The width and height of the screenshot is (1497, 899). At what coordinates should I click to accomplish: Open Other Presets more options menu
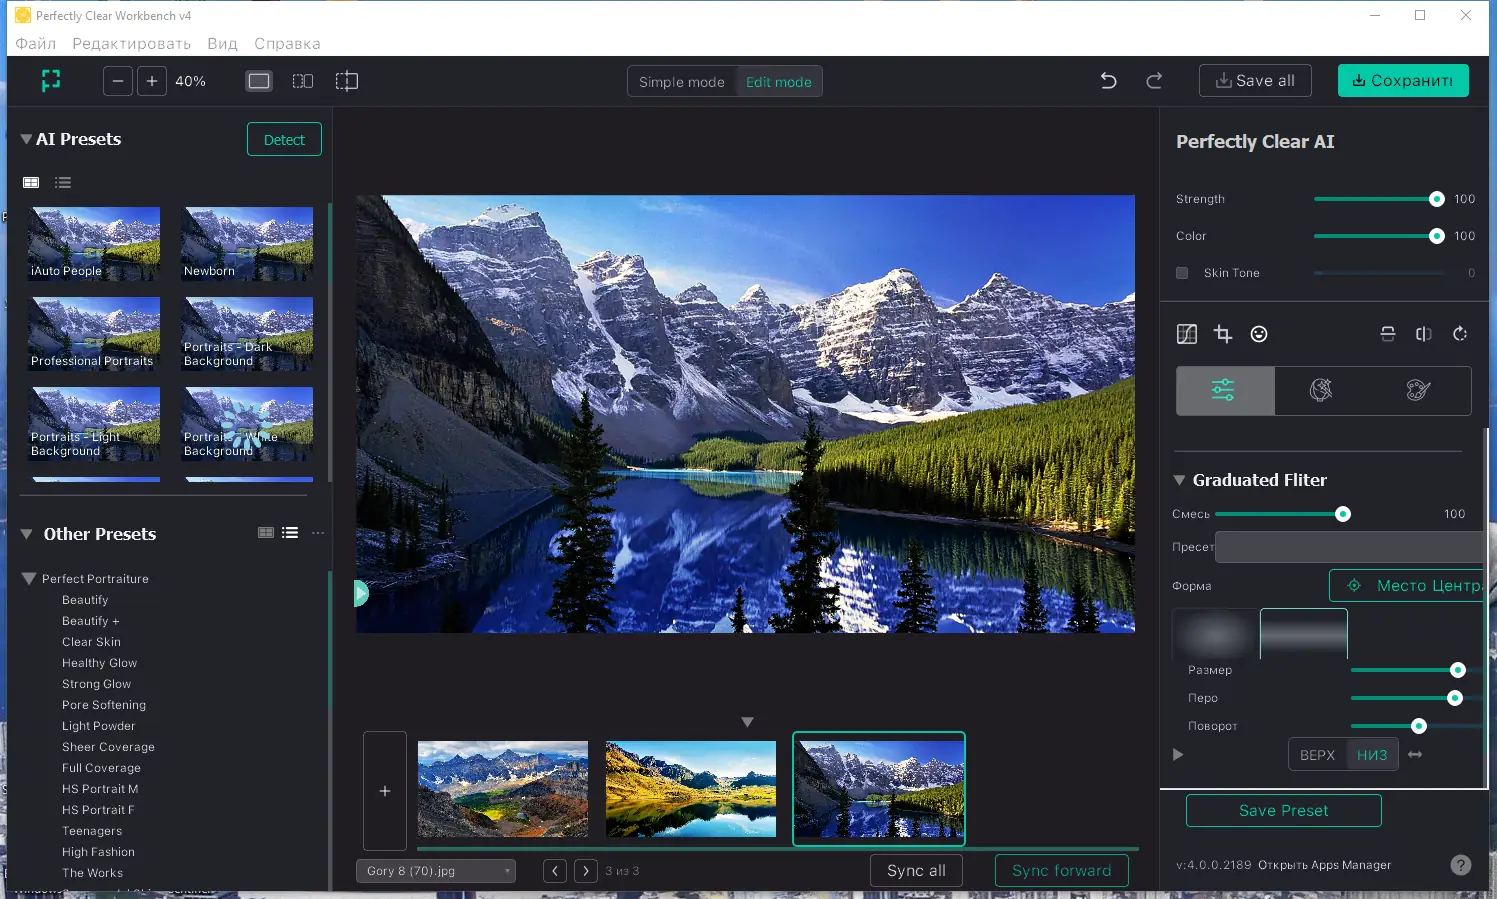318,533
